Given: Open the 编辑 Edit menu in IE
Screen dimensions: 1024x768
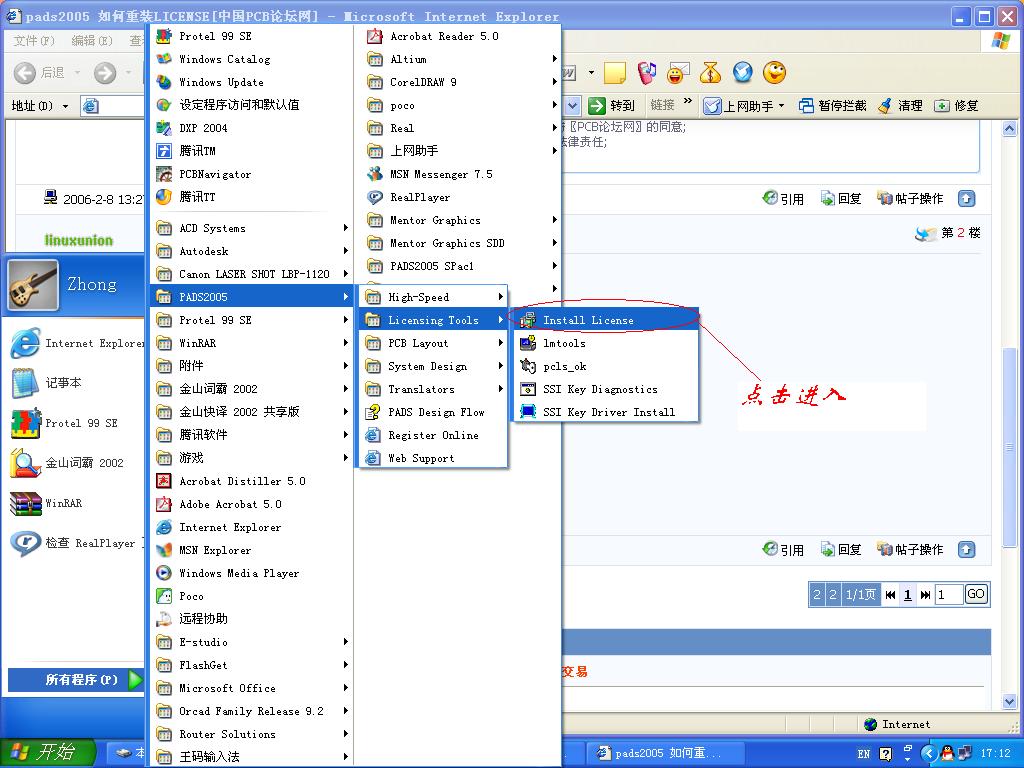Looking at the screenshot, I should (91, 41).
